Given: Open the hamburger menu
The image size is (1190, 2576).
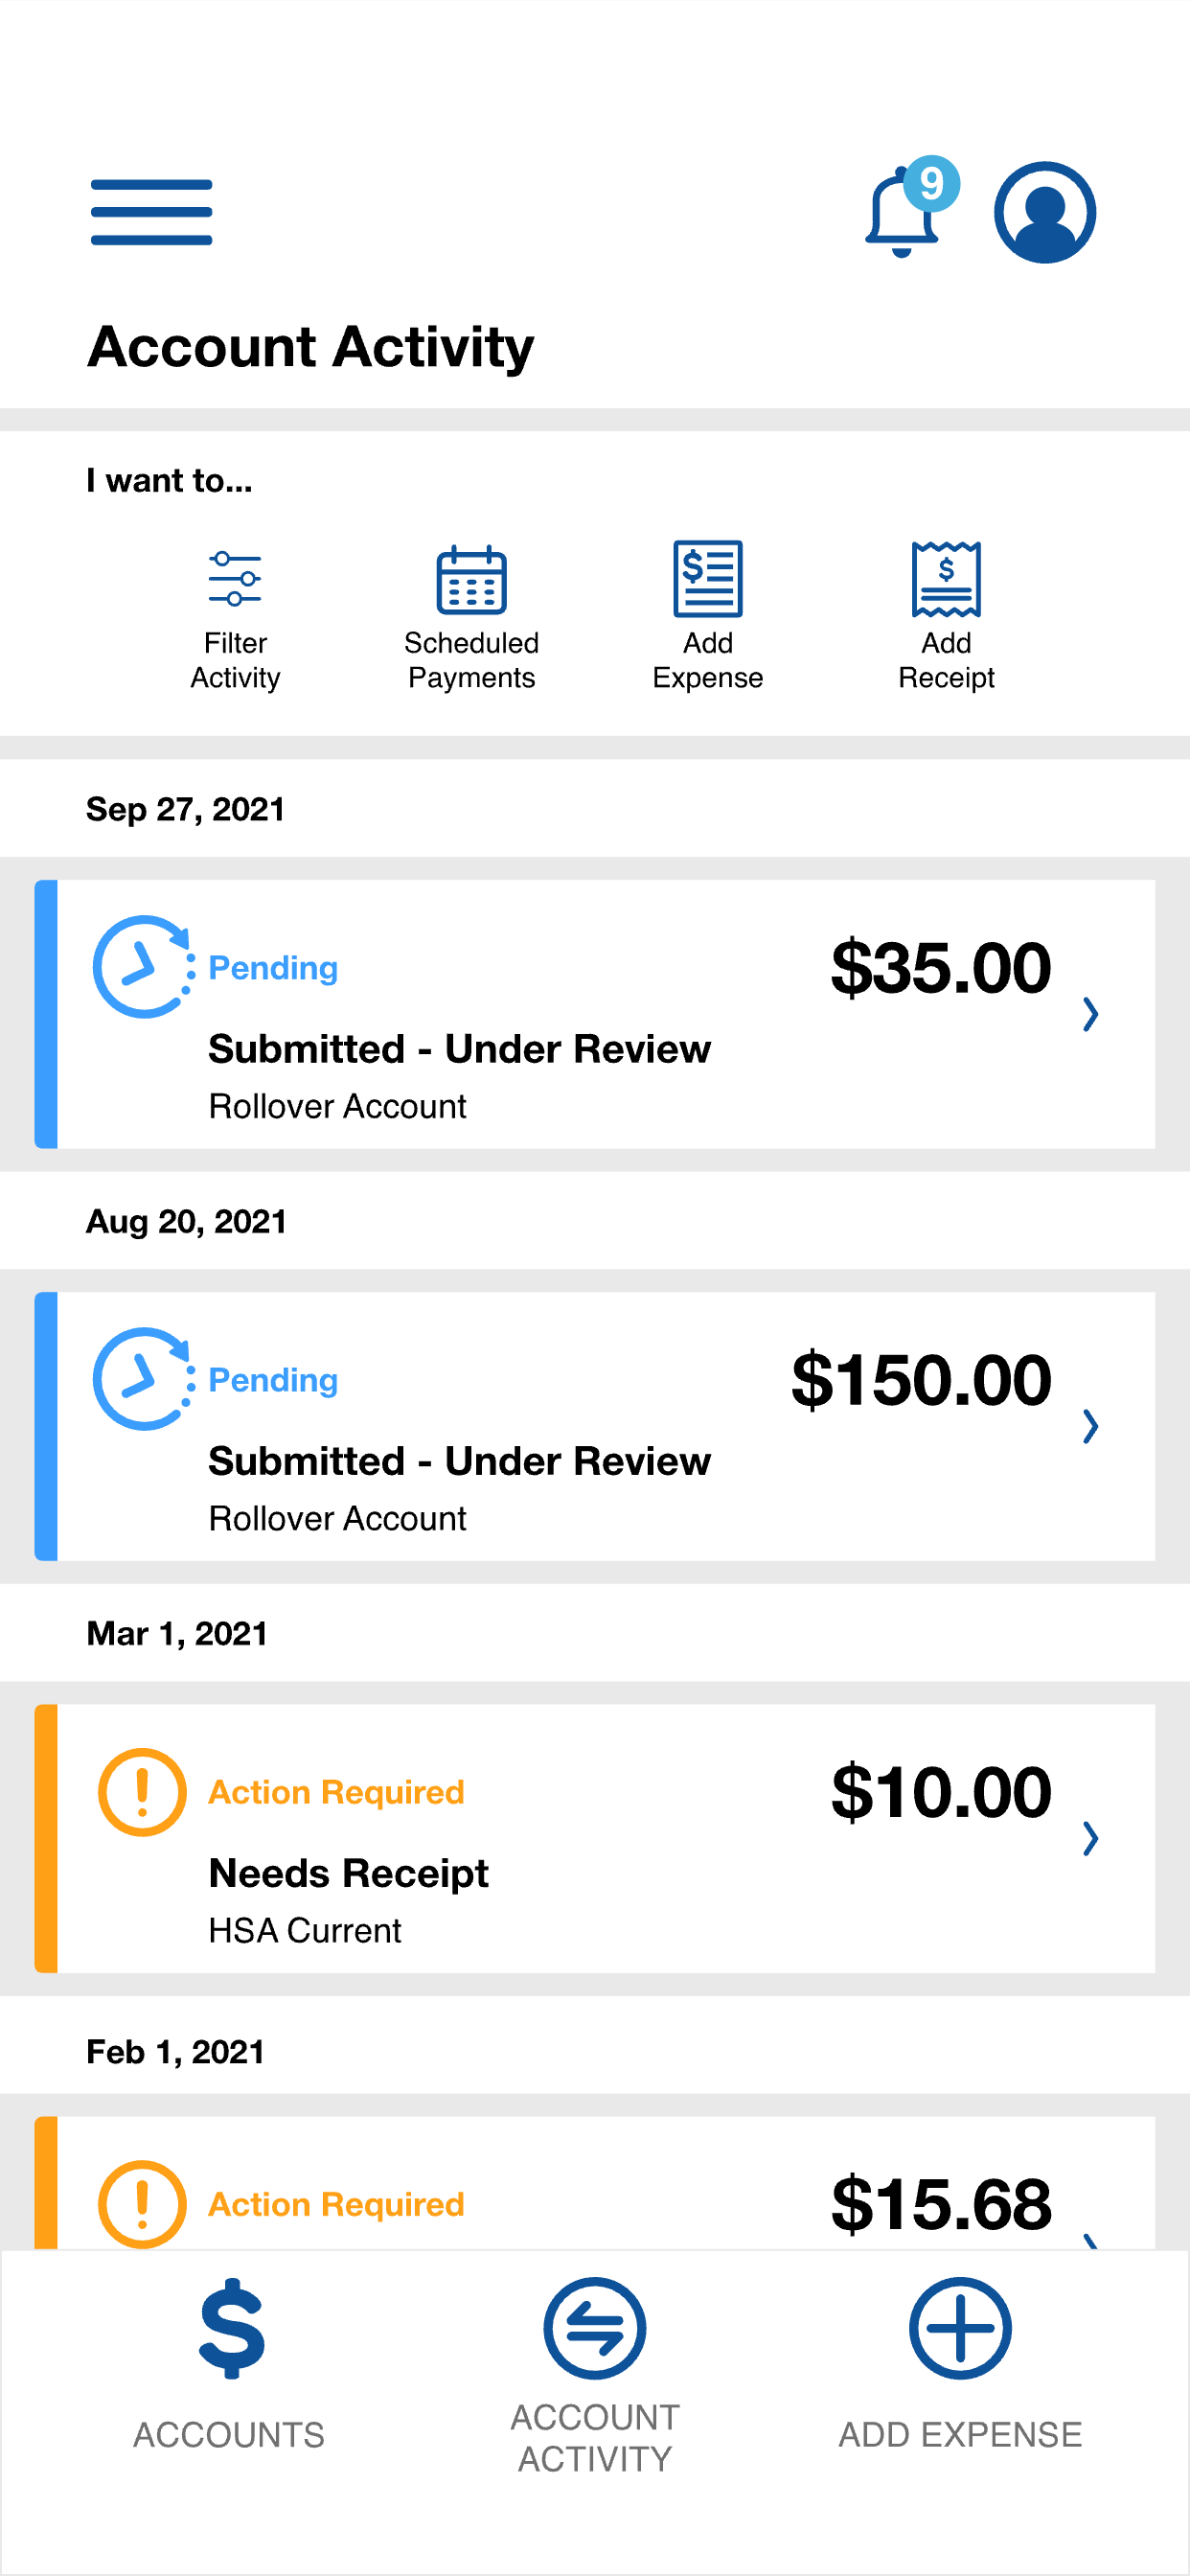Looking at the screenshot, I should 151,212.
